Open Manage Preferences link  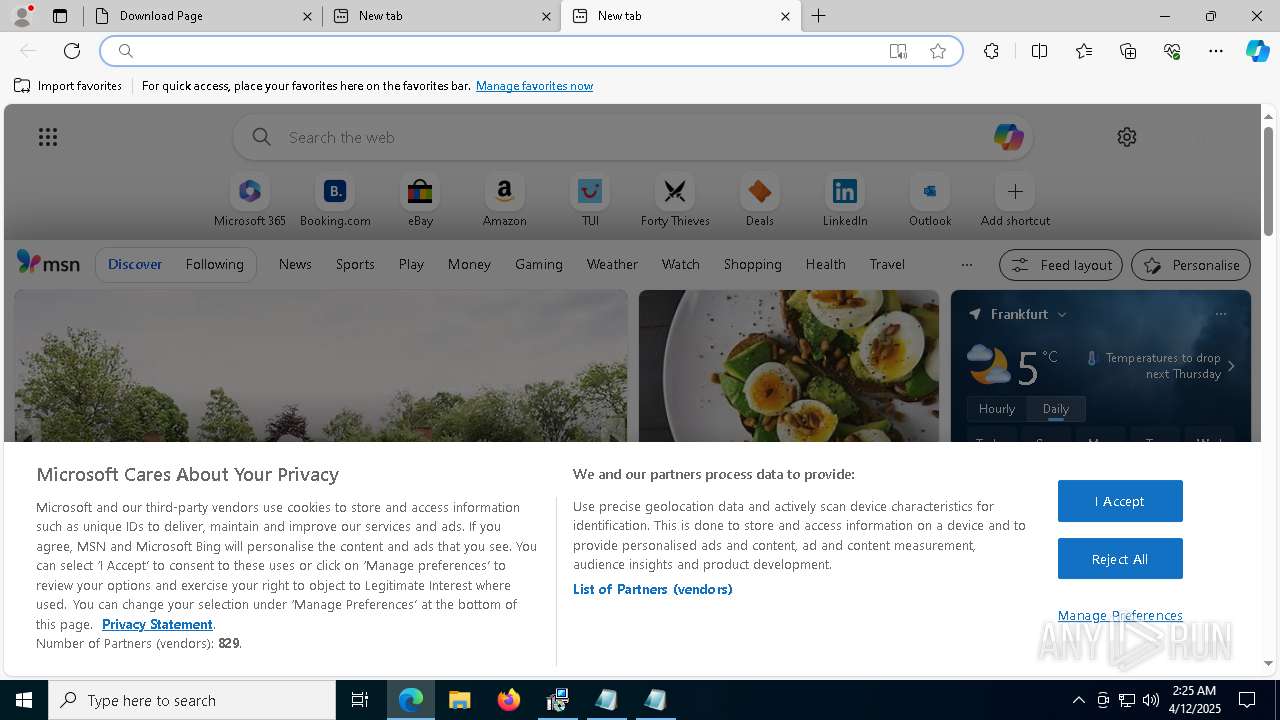[1120, 615]
